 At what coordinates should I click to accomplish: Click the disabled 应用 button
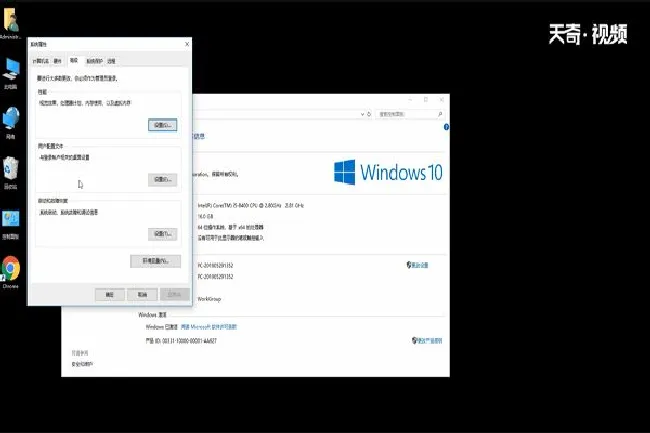click(175, 295)
